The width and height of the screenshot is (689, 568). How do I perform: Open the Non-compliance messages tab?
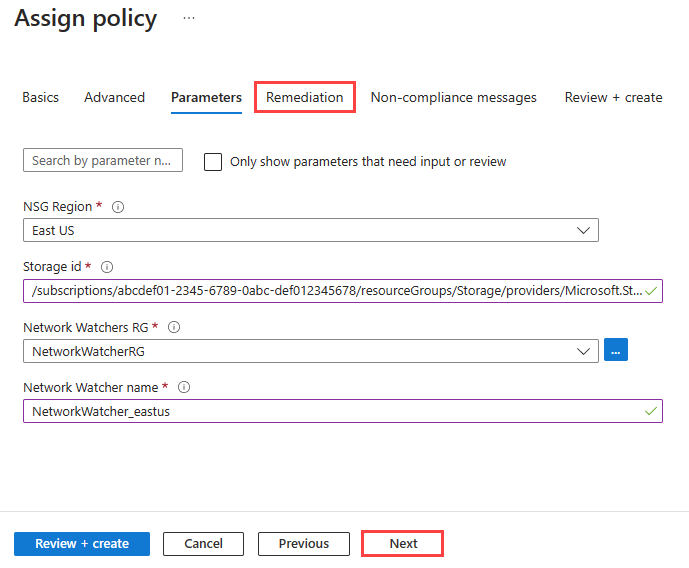click(453, 97)
